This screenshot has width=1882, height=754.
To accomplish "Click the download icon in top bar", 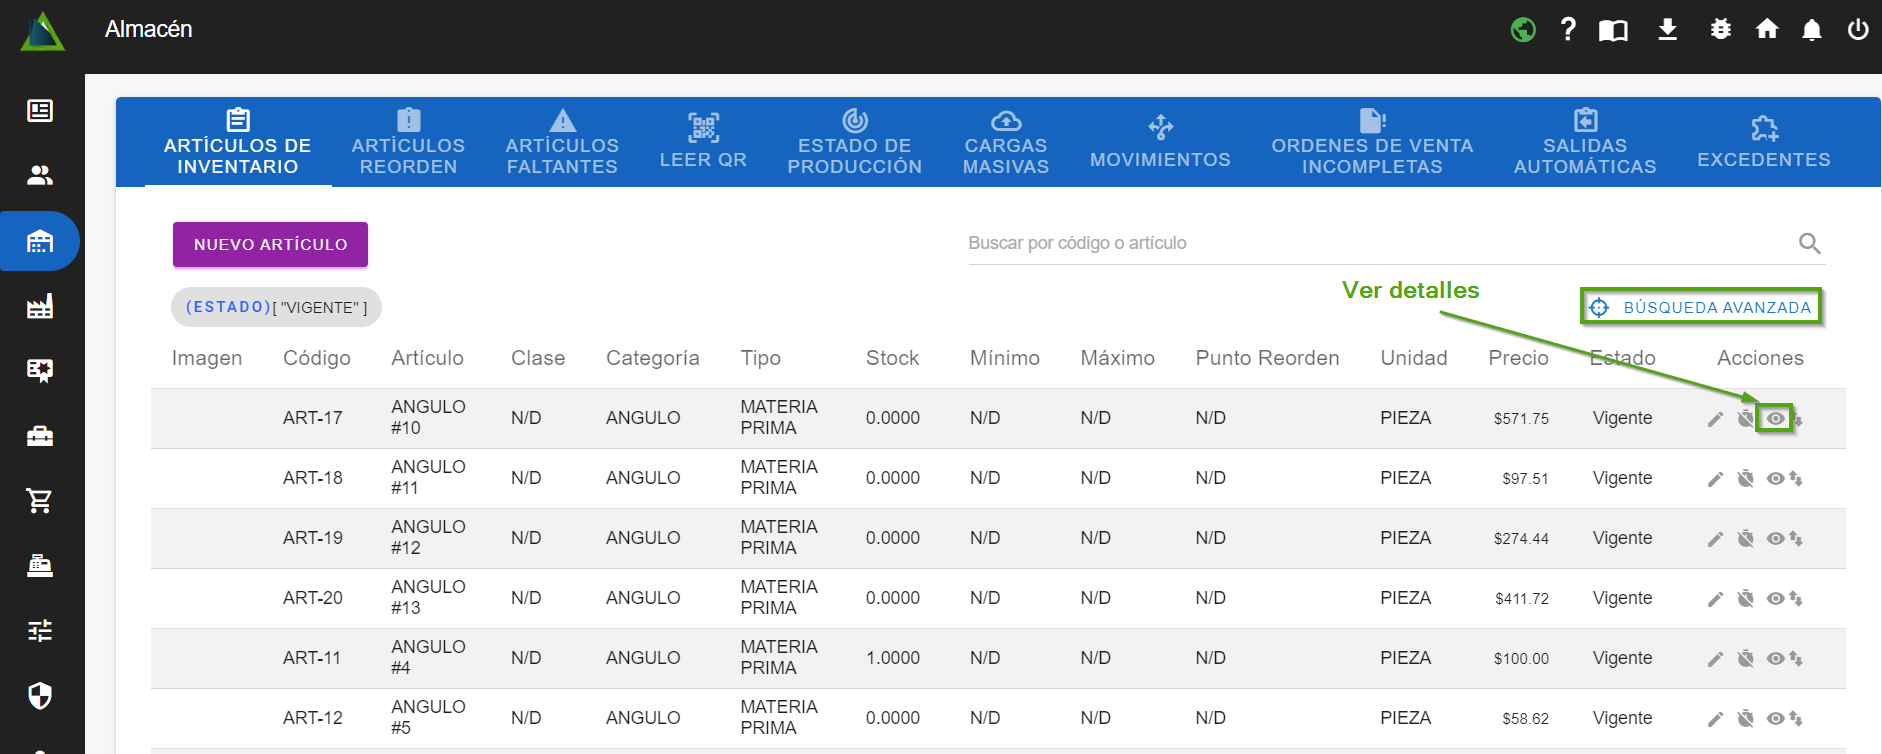I will pos(1667,29).
